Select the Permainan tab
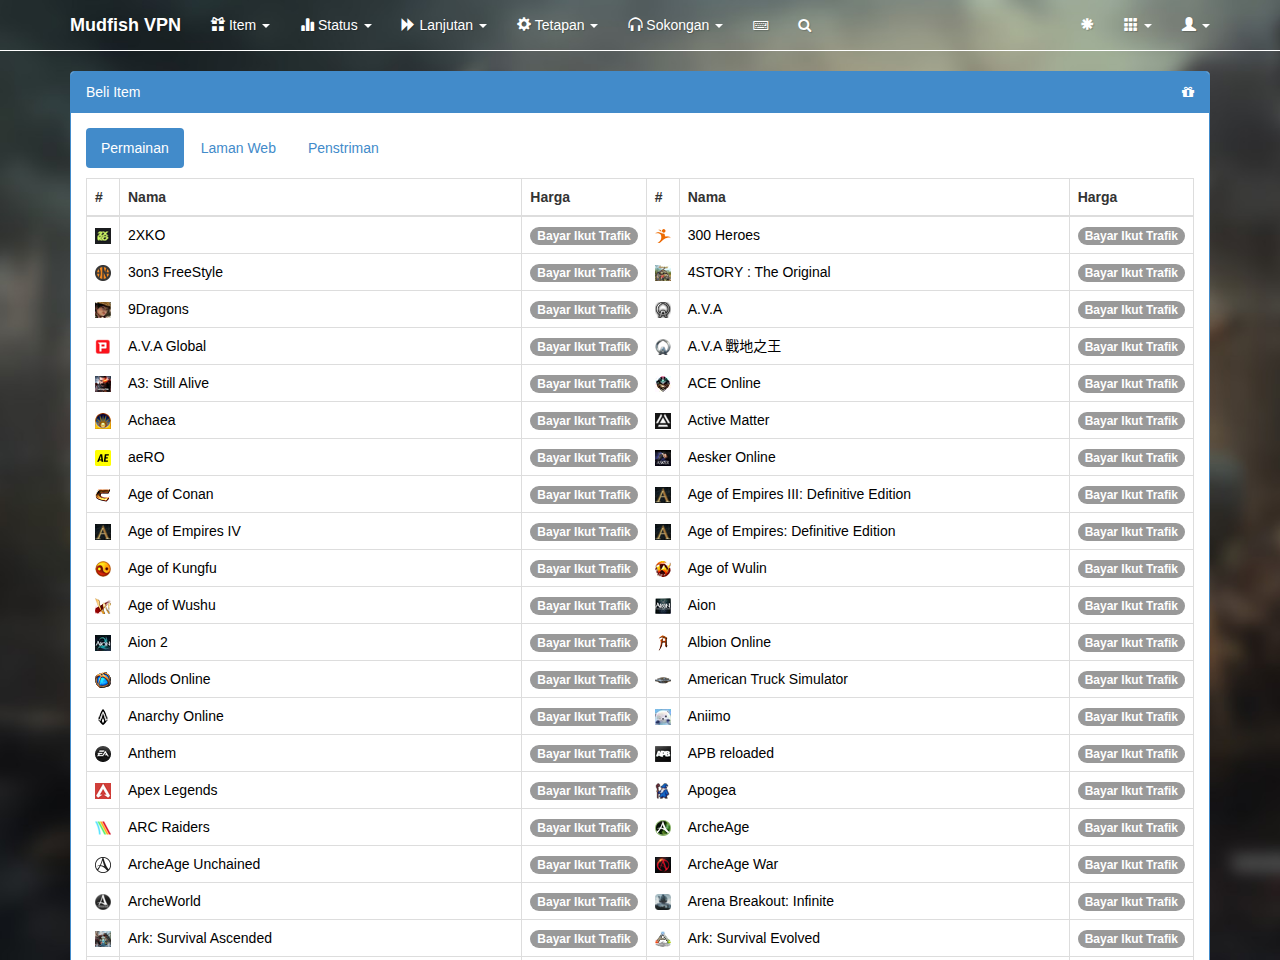 (135, 148)
